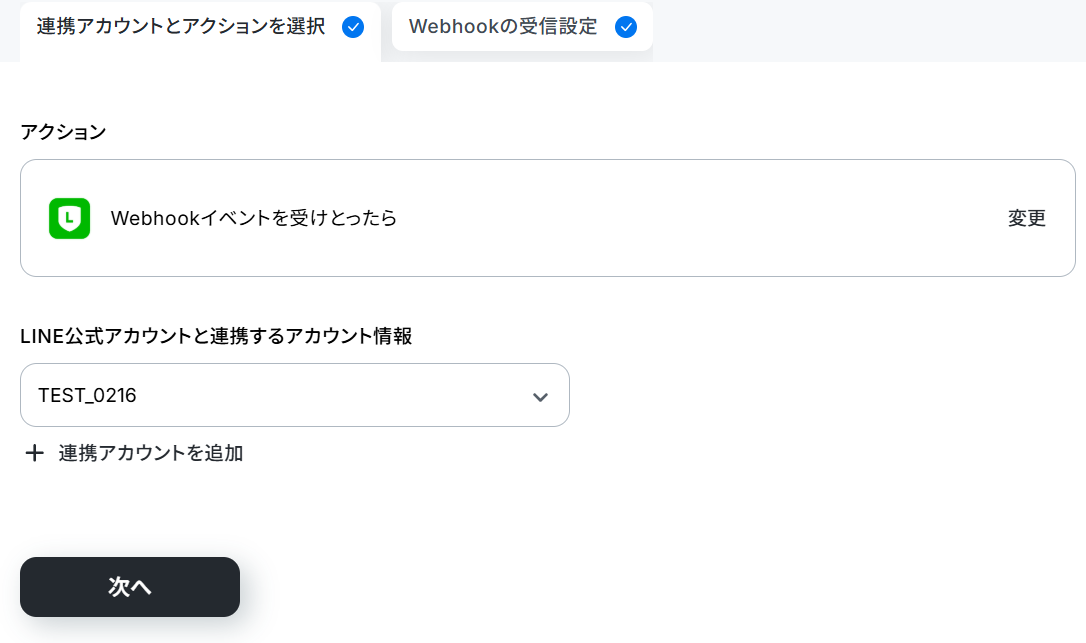
Task: Click the 連携アカウントを追加 link text
Action: [151, 453]
